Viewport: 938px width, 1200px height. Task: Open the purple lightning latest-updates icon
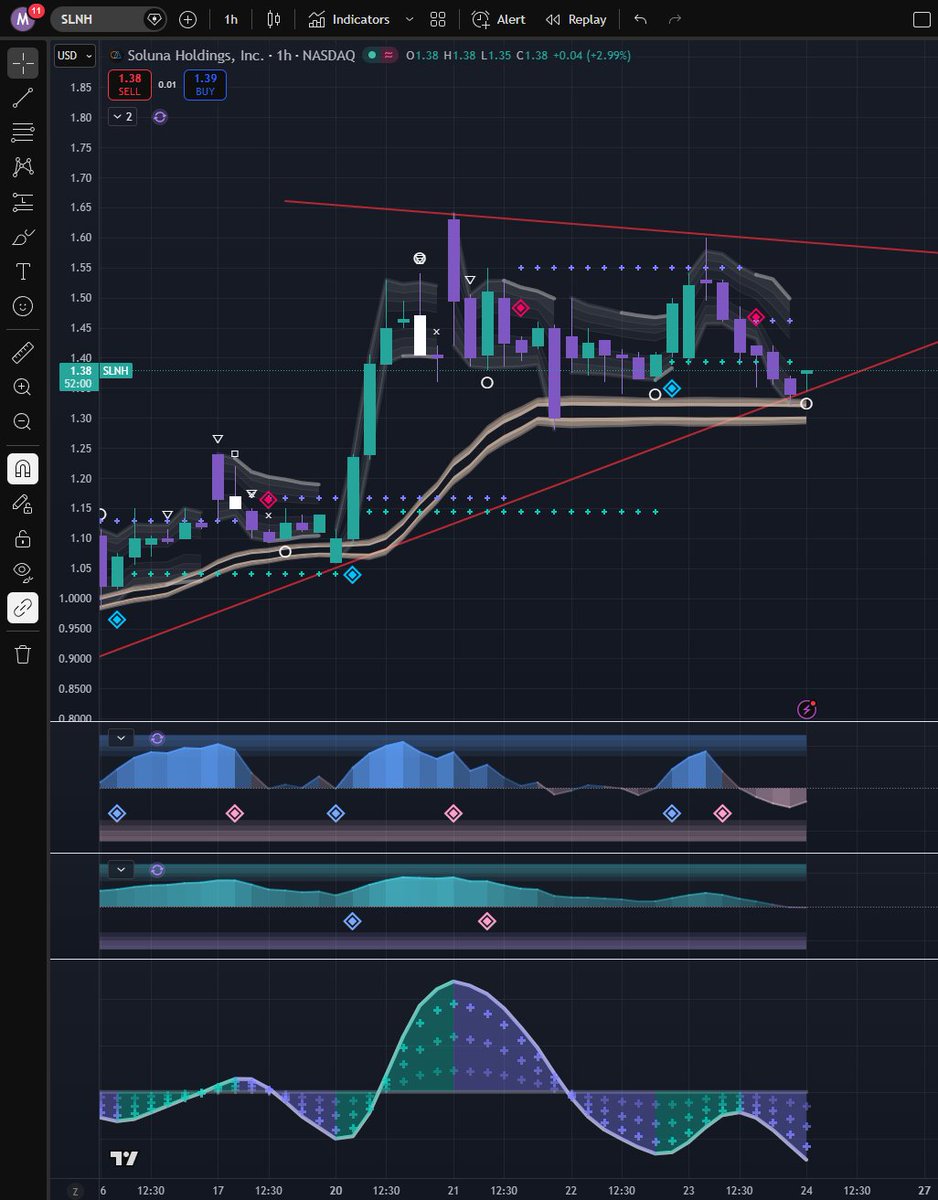pyautogui.click(x=807, y=709)
